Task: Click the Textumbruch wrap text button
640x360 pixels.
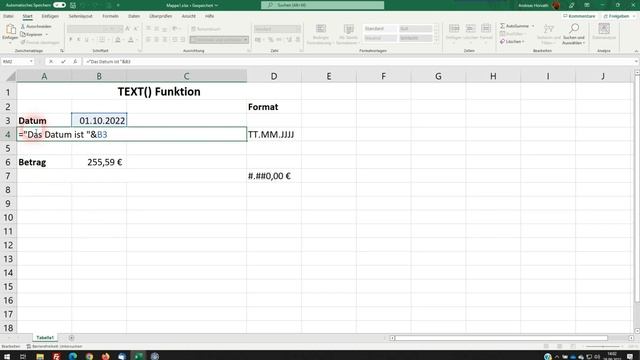Action: pos(206,29)
